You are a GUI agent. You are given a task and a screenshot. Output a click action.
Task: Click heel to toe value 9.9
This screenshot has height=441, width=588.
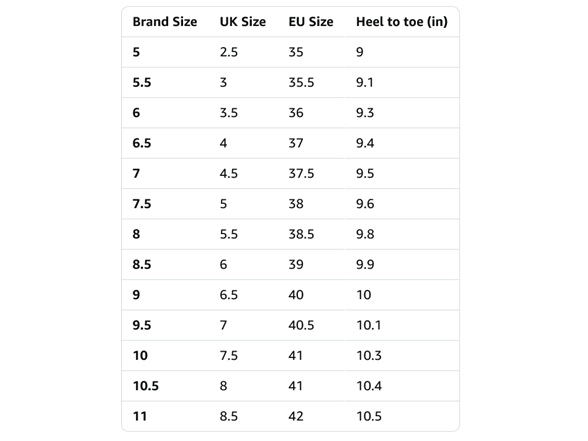tap(365, 265)
